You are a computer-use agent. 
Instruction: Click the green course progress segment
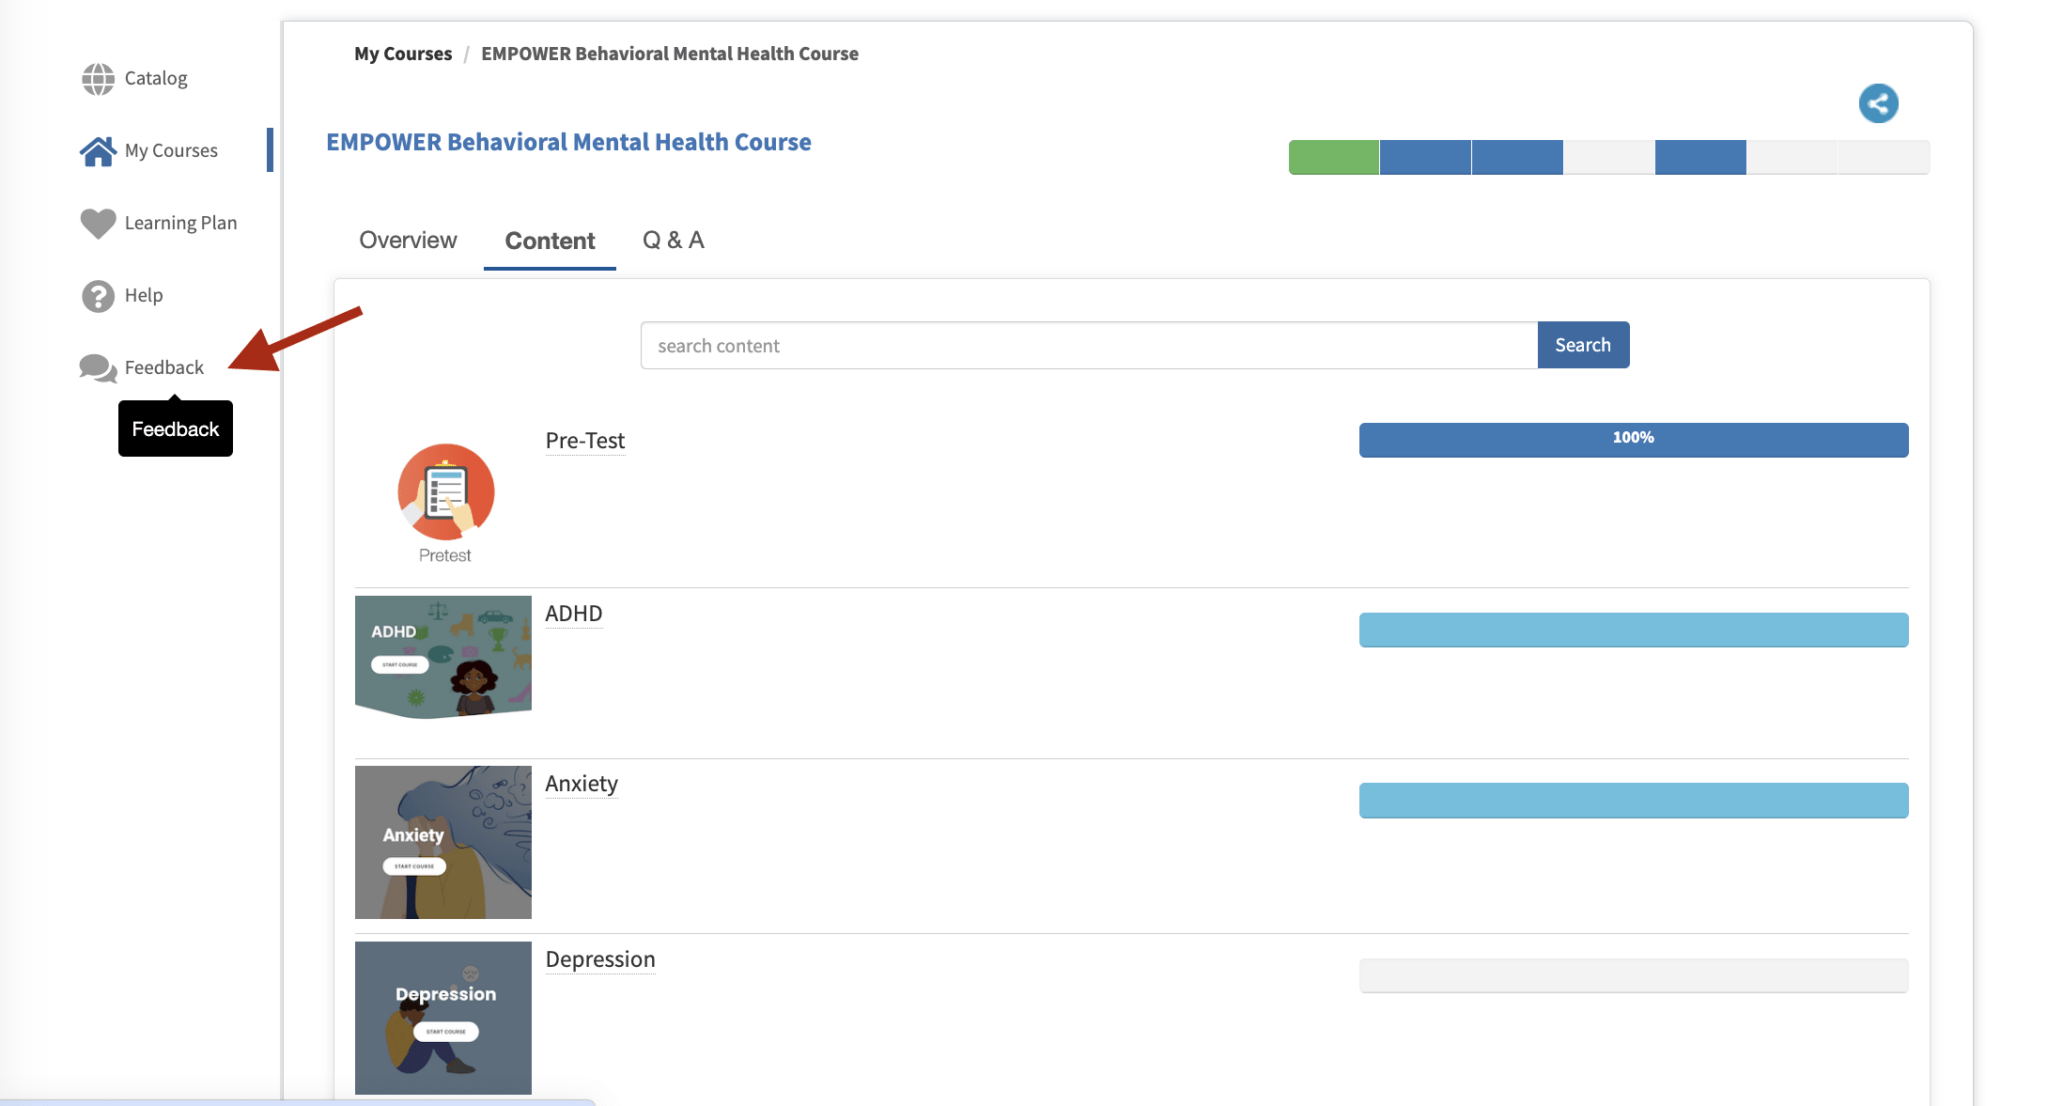pyautogui.click(x=1334, y=157)
